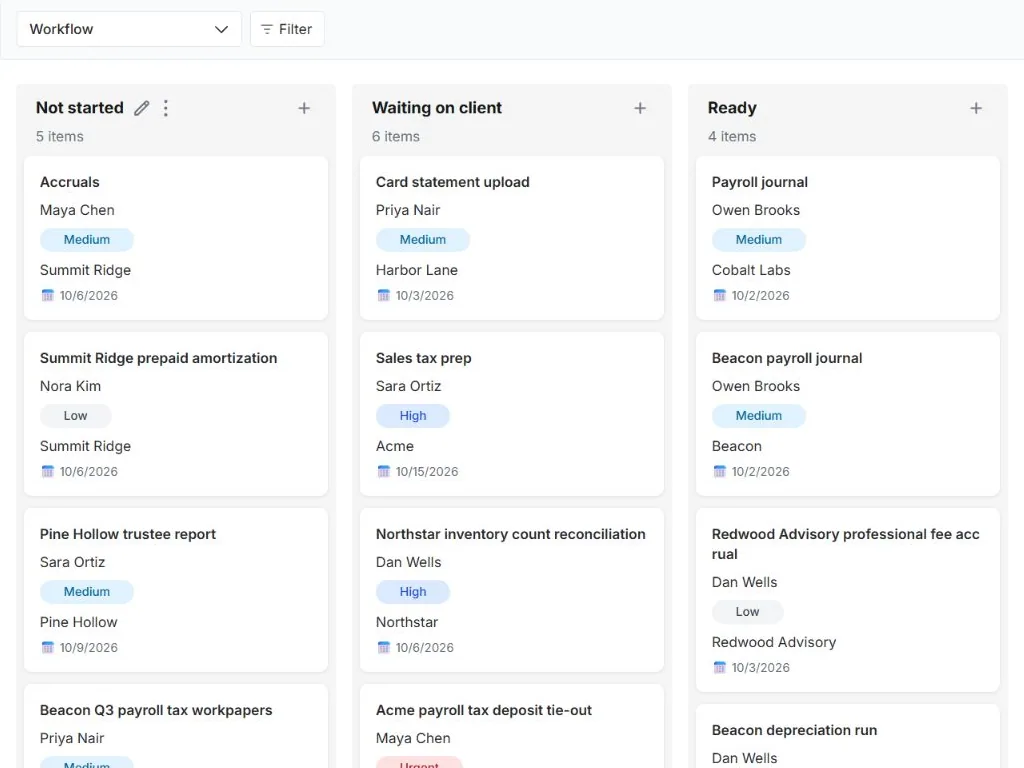Select Dan Wells on Northstar inventory card
1024x768 pixels.
tap(408, 562)
